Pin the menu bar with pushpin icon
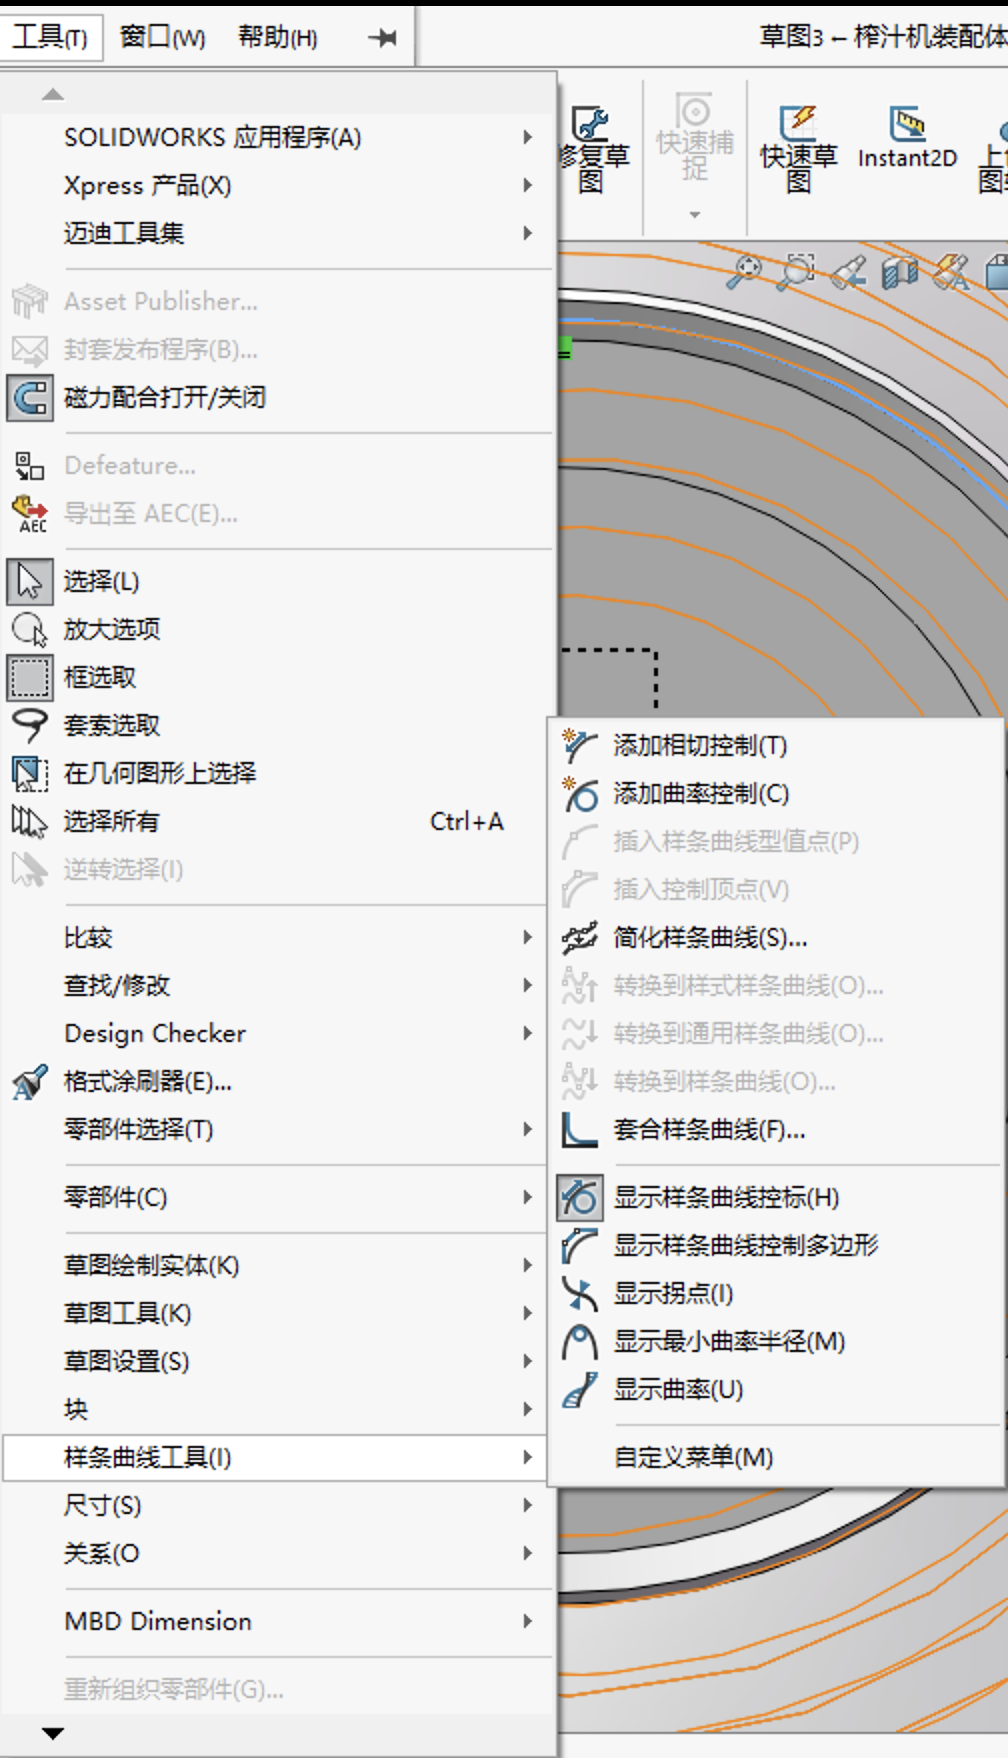Screen dimensions: 1008x1758 (x=382, y=38)
